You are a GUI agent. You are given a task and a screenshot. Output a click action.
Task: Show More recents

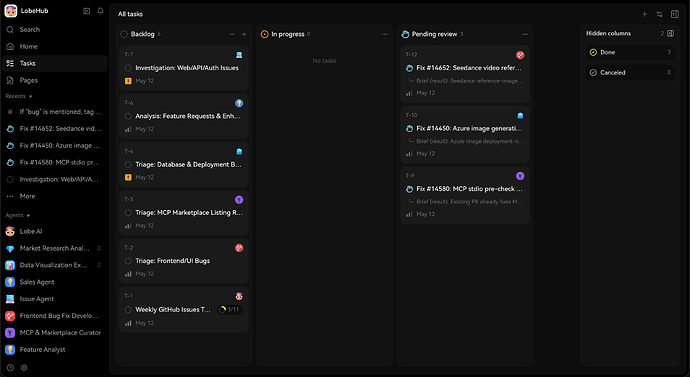[55, 196]
